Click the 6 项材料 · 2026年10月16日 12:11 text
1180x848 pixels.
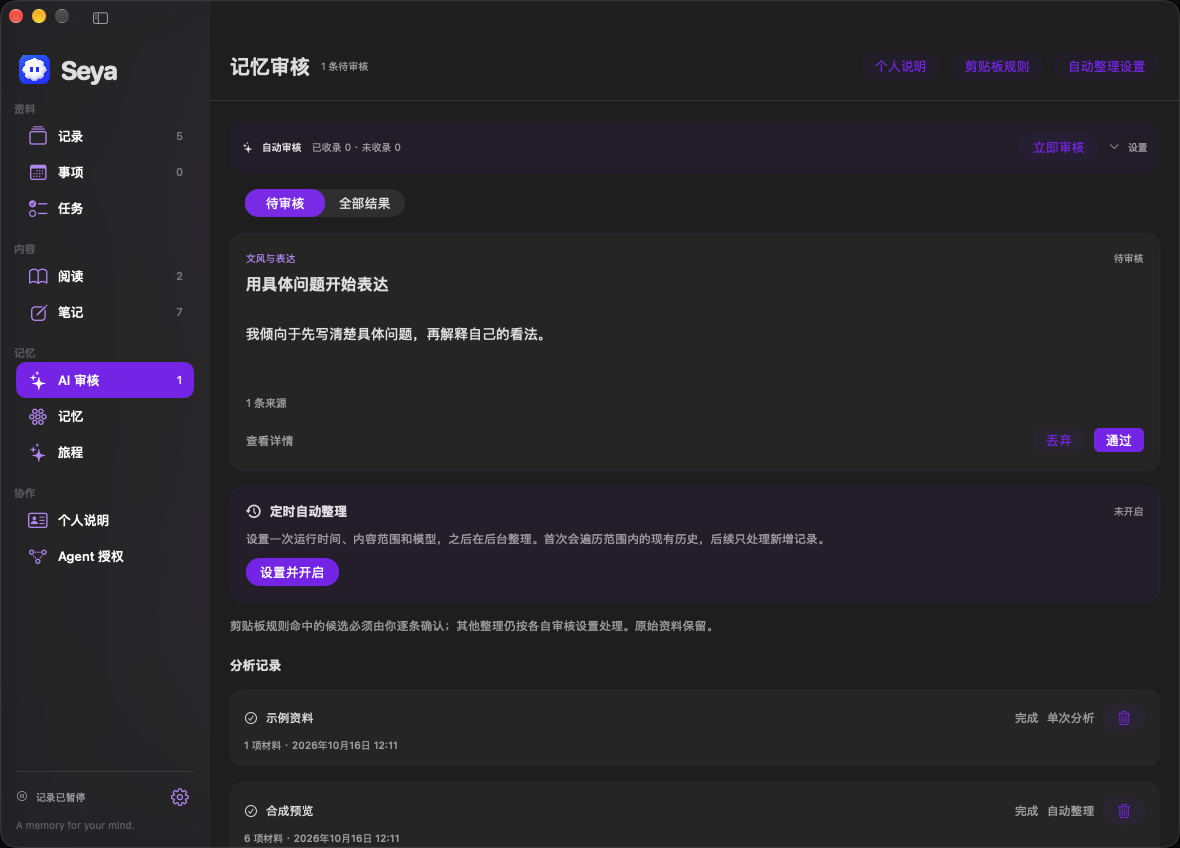coord(322,837)
